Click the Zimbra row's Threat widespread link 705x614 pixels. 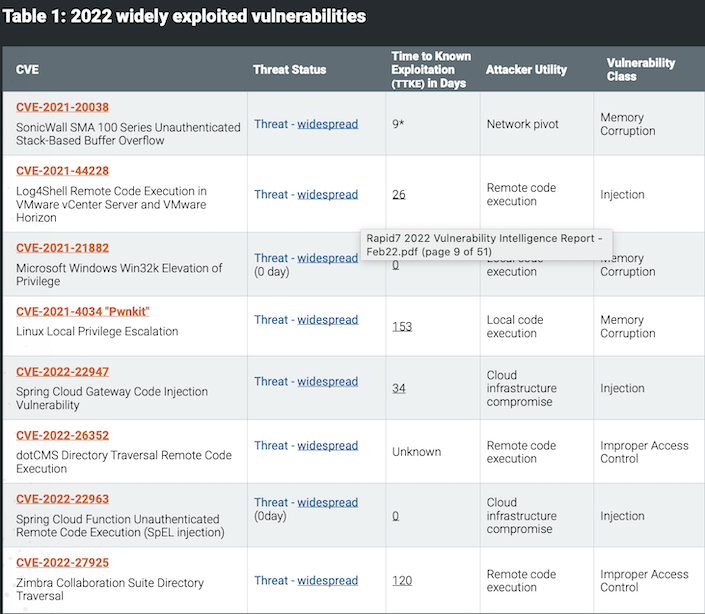click(327, 580)
